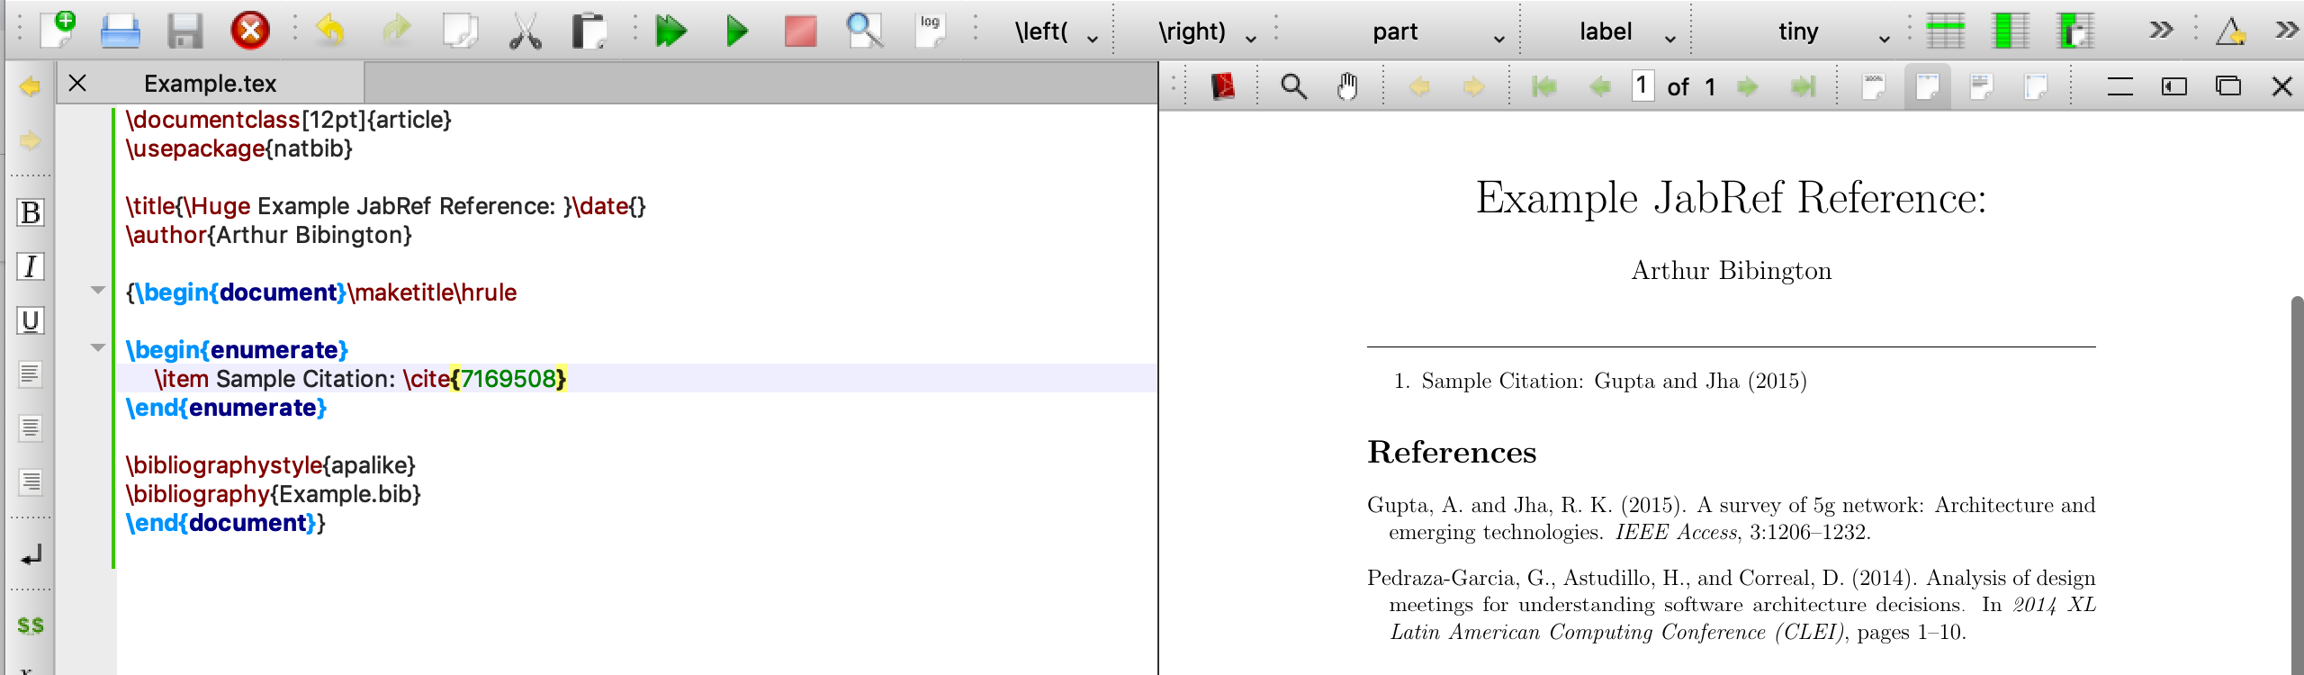
Task: Select the Example.tex tab
Action: point(210,84)
